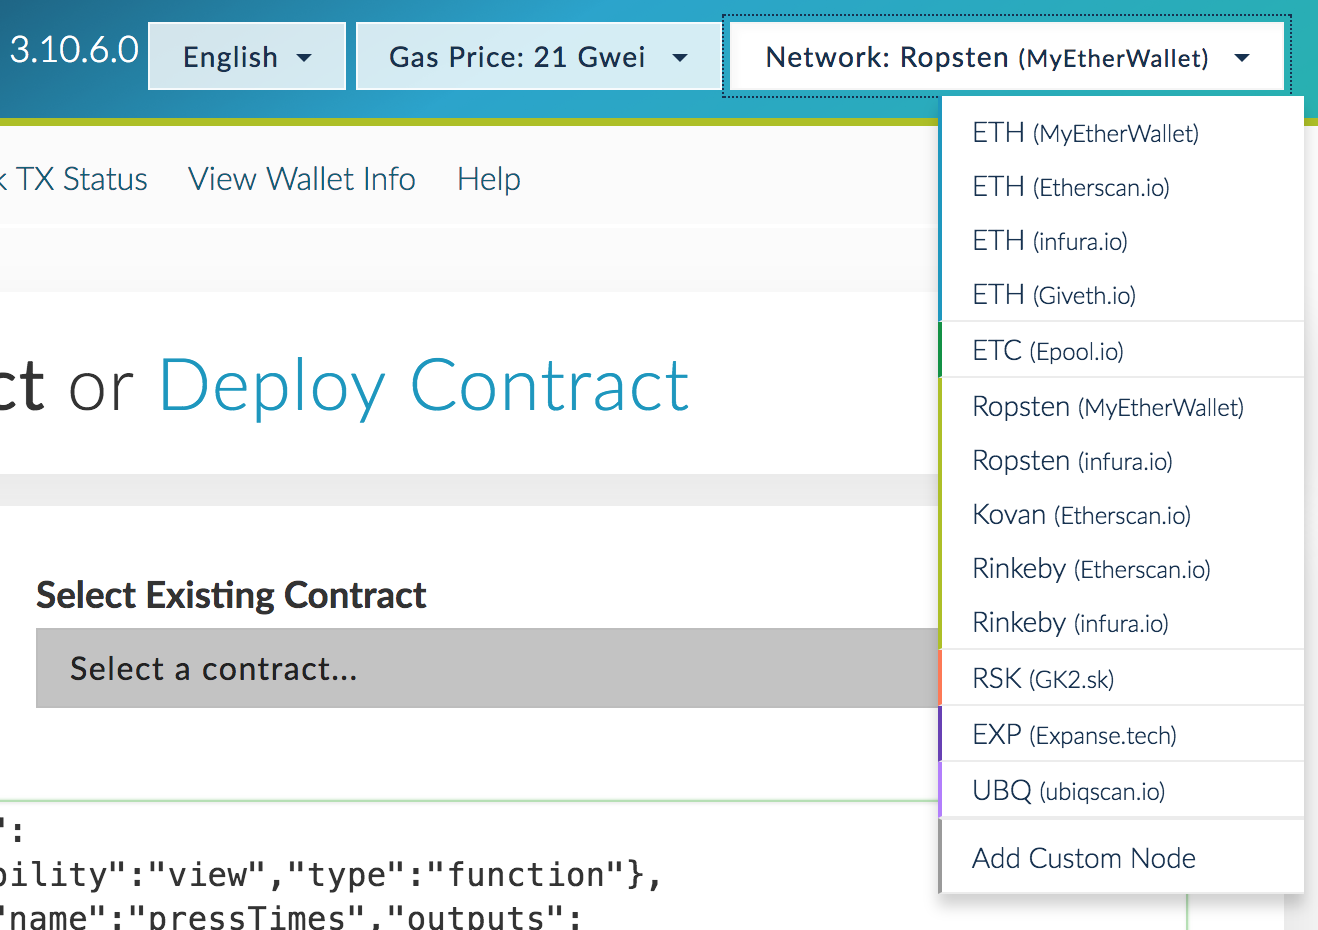Viewport: 1318px width, 930px height.
Task: Open the TX Status tab
Action: (x=74, y=179)
